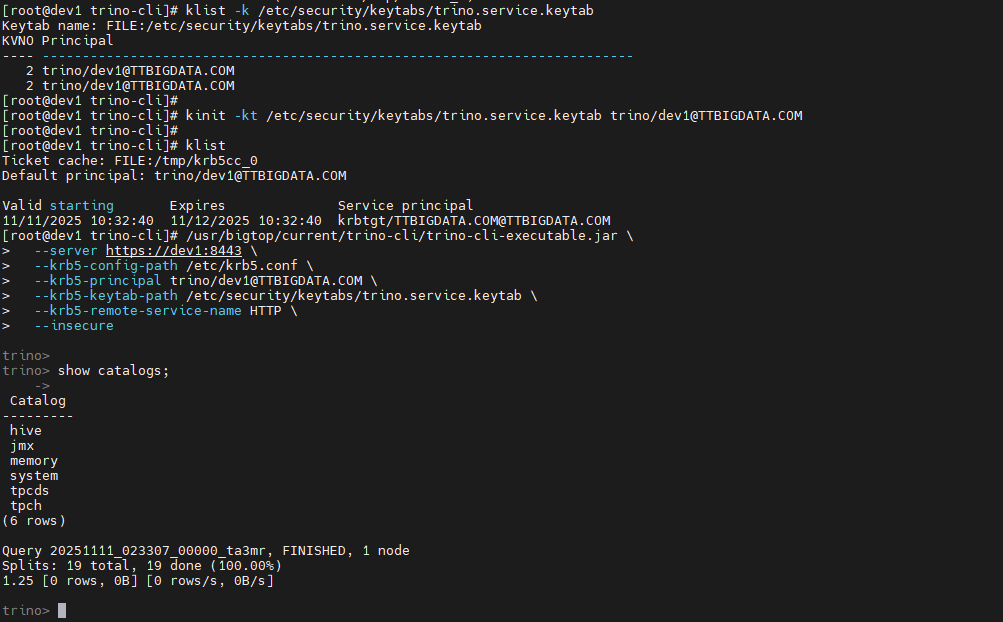Click the "(6 rows)" result count

[x=34, y=521]
